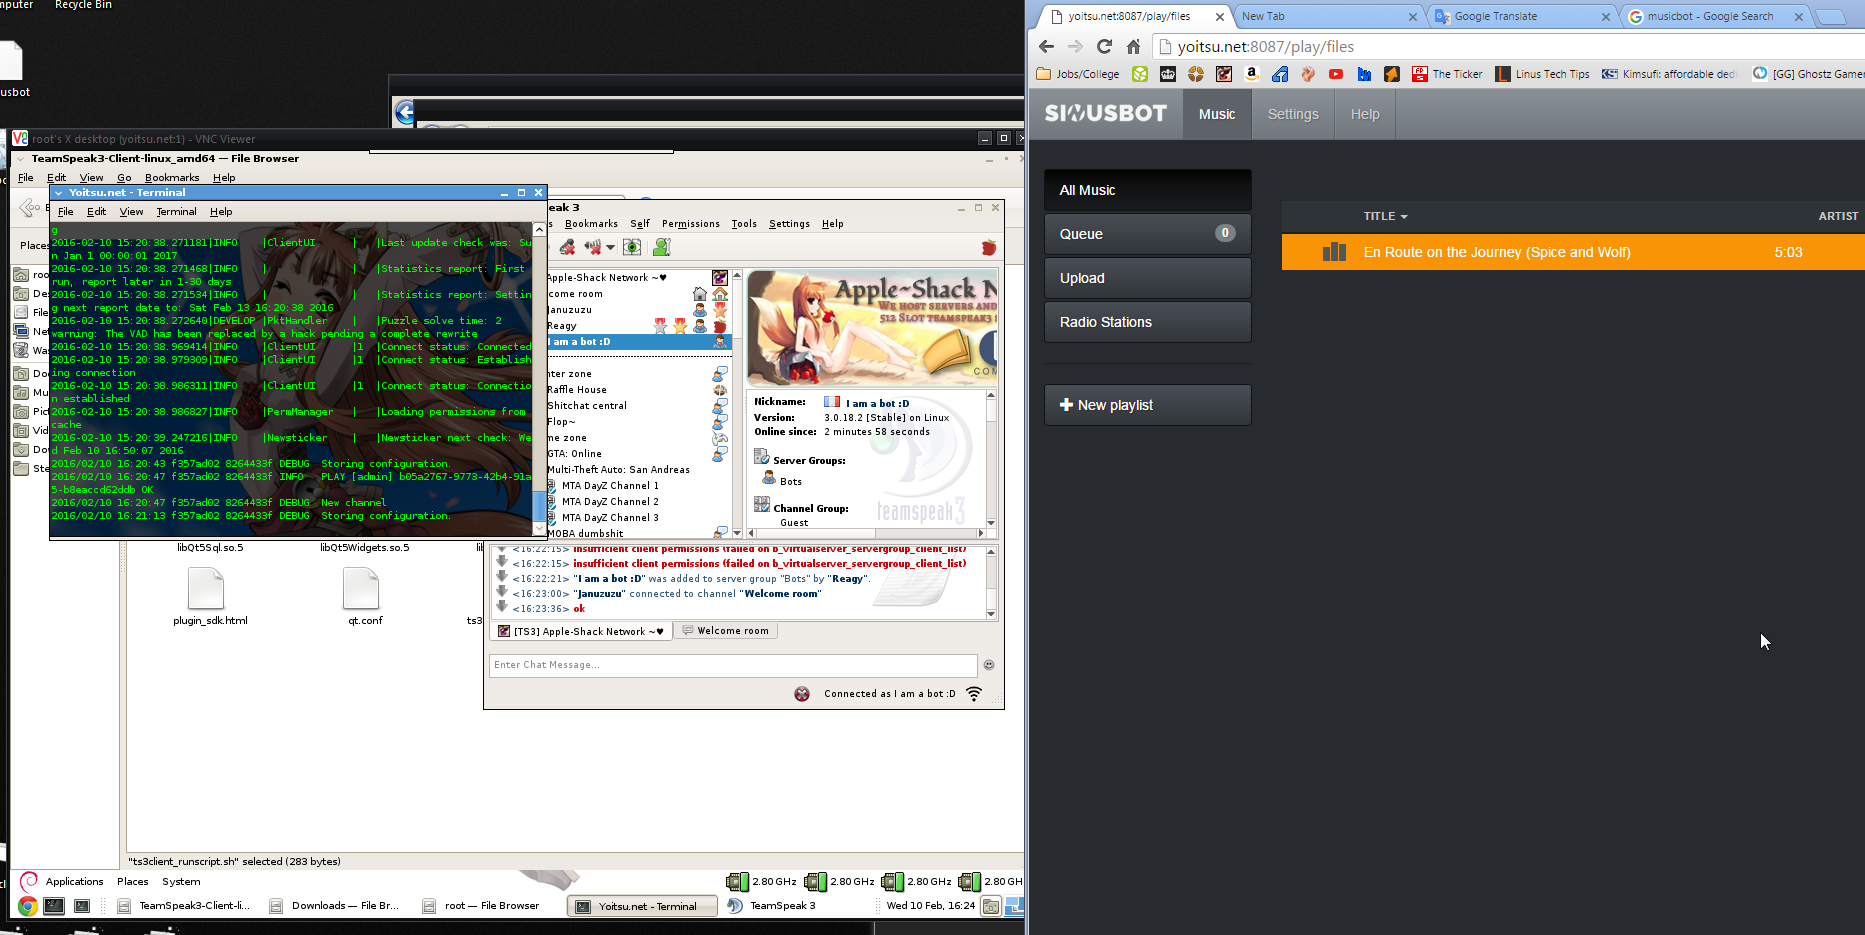The image size is (1865, 935).
Task: Select All Music in Sinusbot sidebar
Action: tap(1148, 190)
